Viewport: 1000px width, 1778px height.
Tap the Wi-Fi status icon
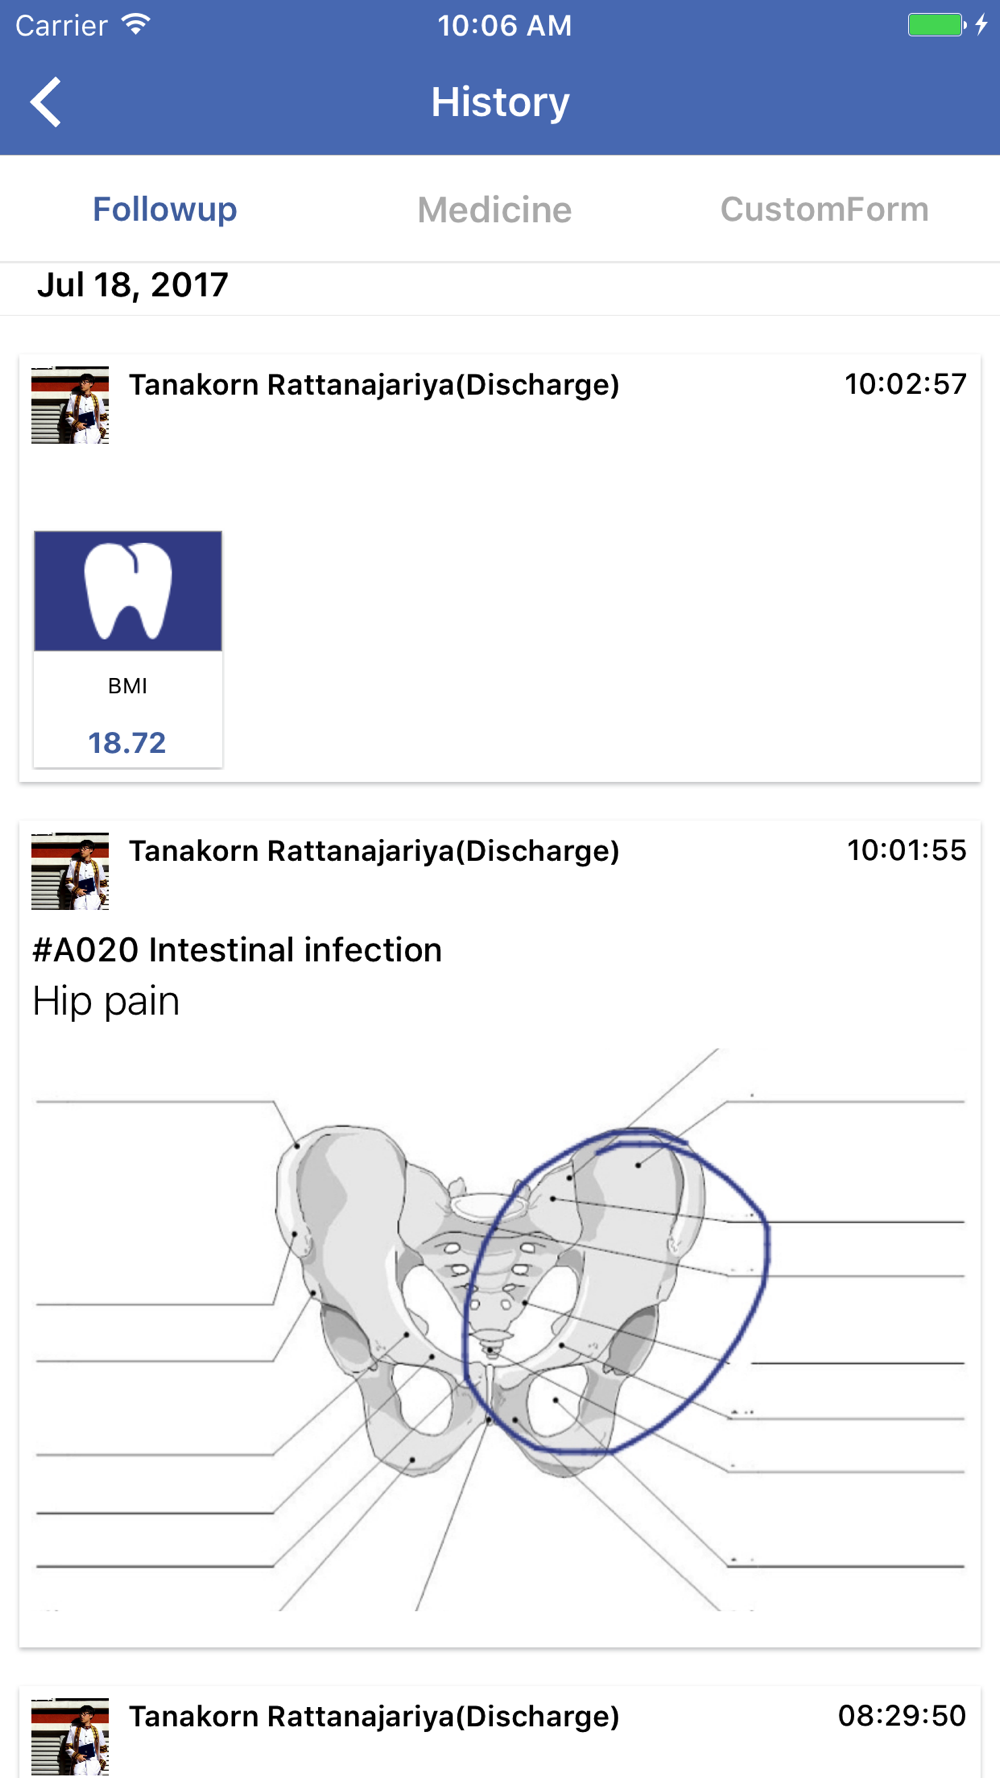[136, 24]
